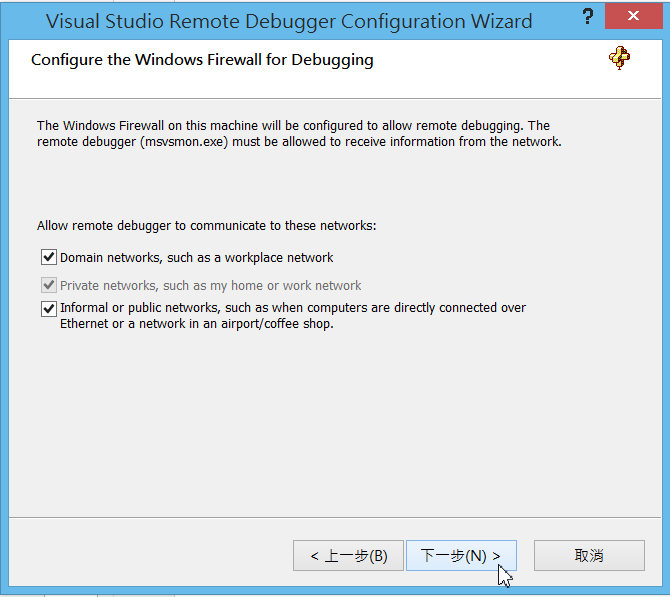
Task: Click the disabled Private networks checkbox
Action: point(49,285)
